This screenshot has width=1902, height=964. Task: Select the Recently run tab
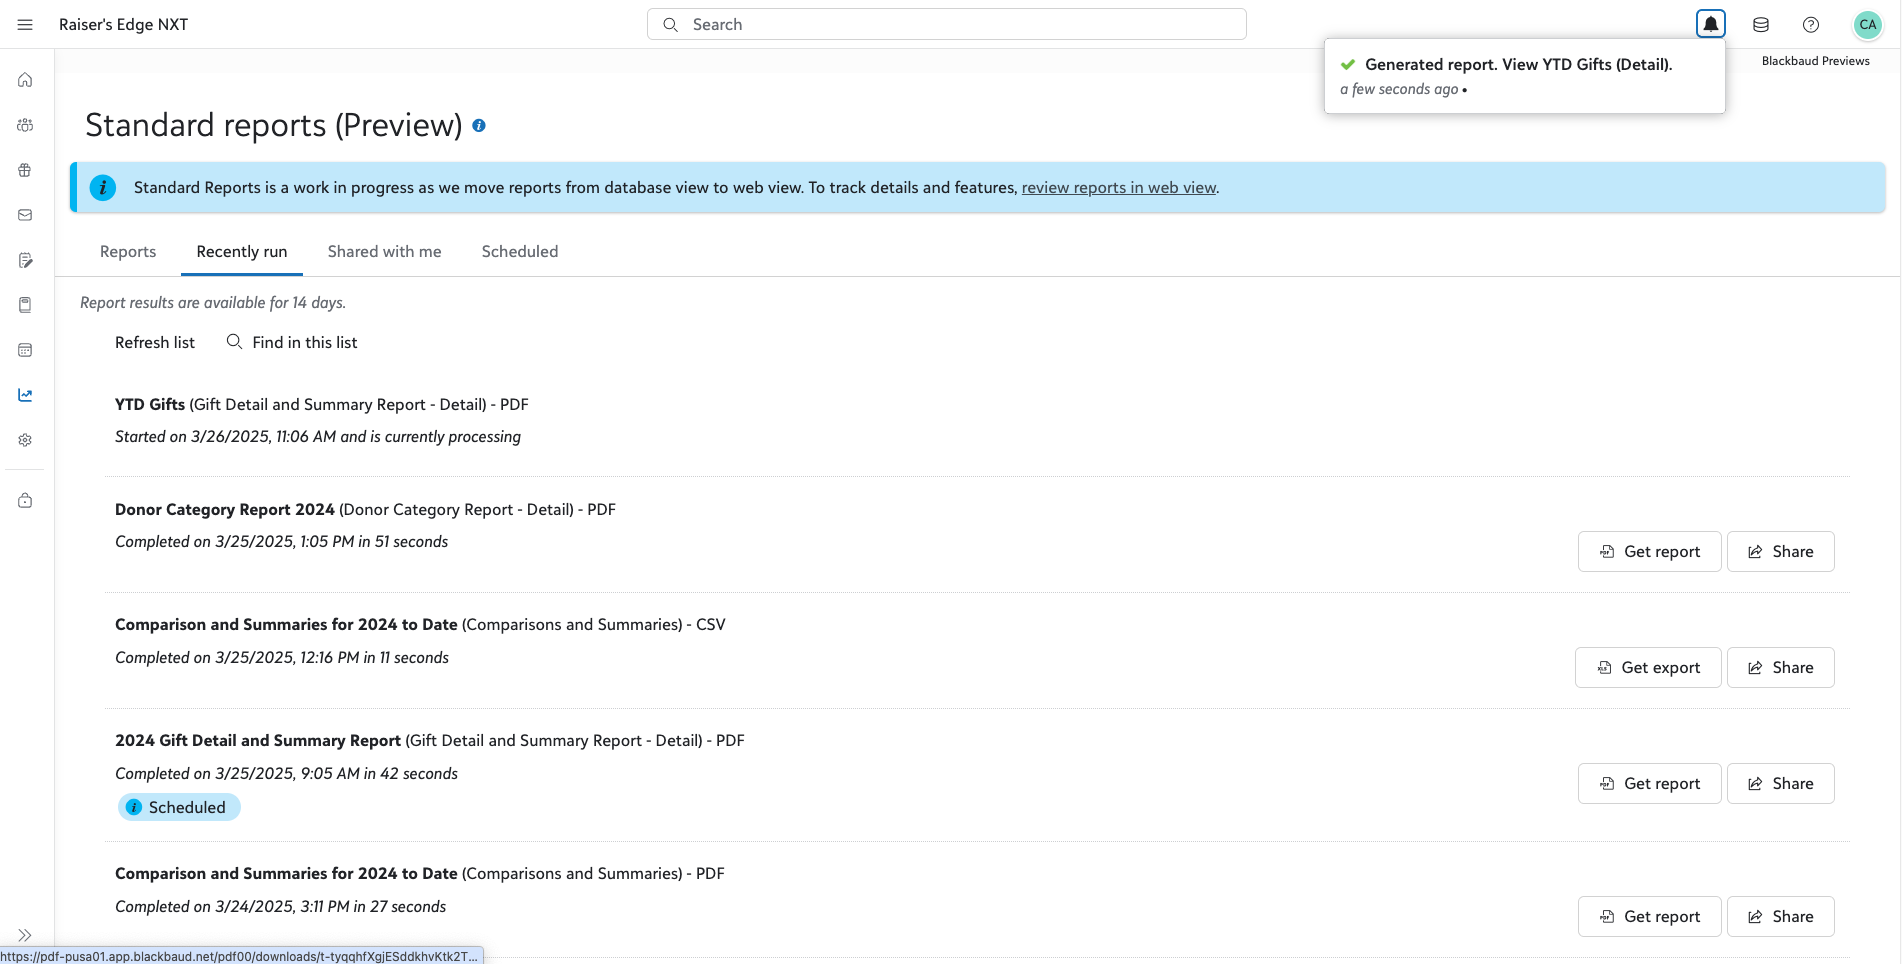click(242, 252)
